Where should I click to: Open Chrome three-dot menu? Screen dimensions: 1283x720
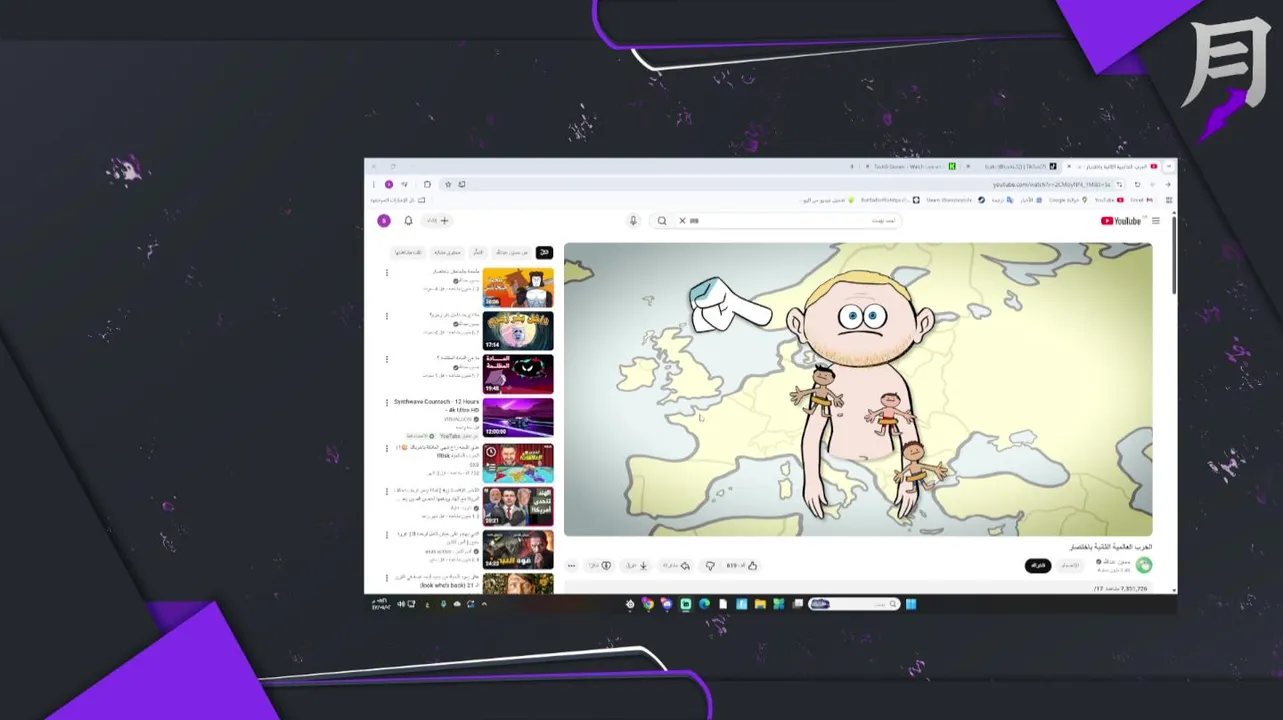click(x=374, y=184)
